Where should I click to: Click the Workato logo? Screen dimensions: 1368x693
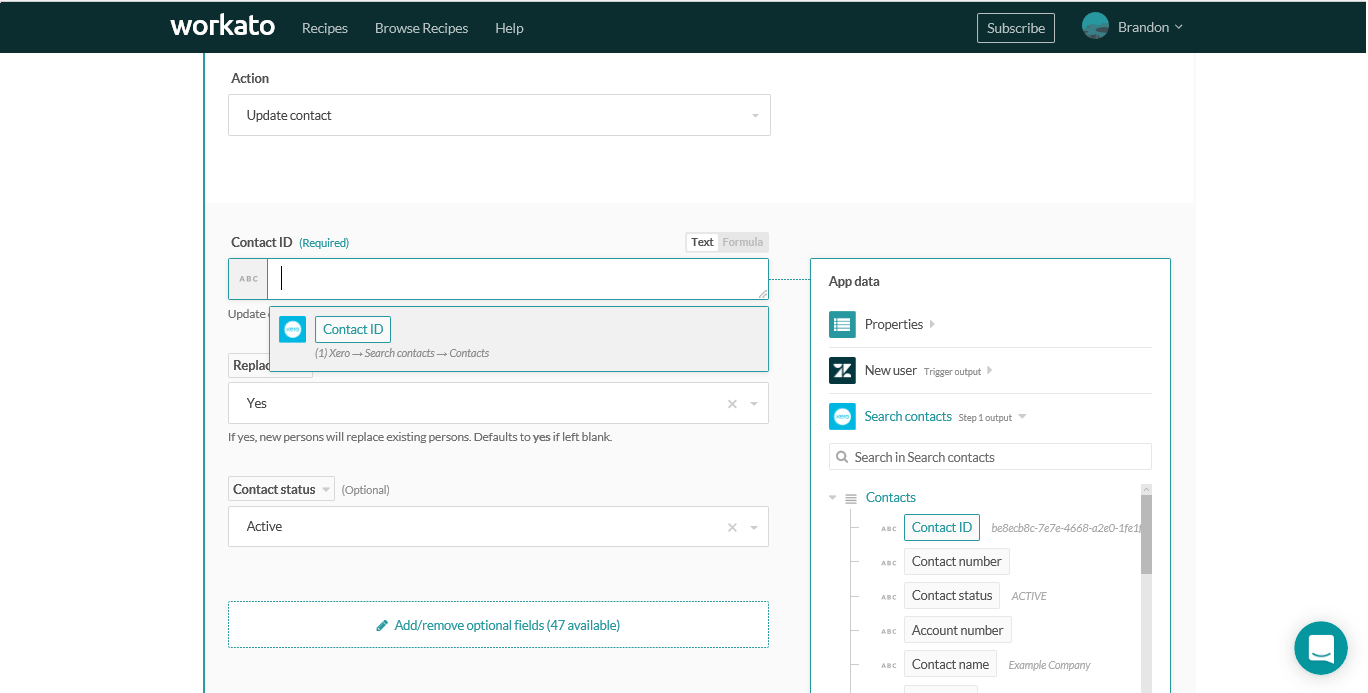pyautogui.click(x=222, y=27)
